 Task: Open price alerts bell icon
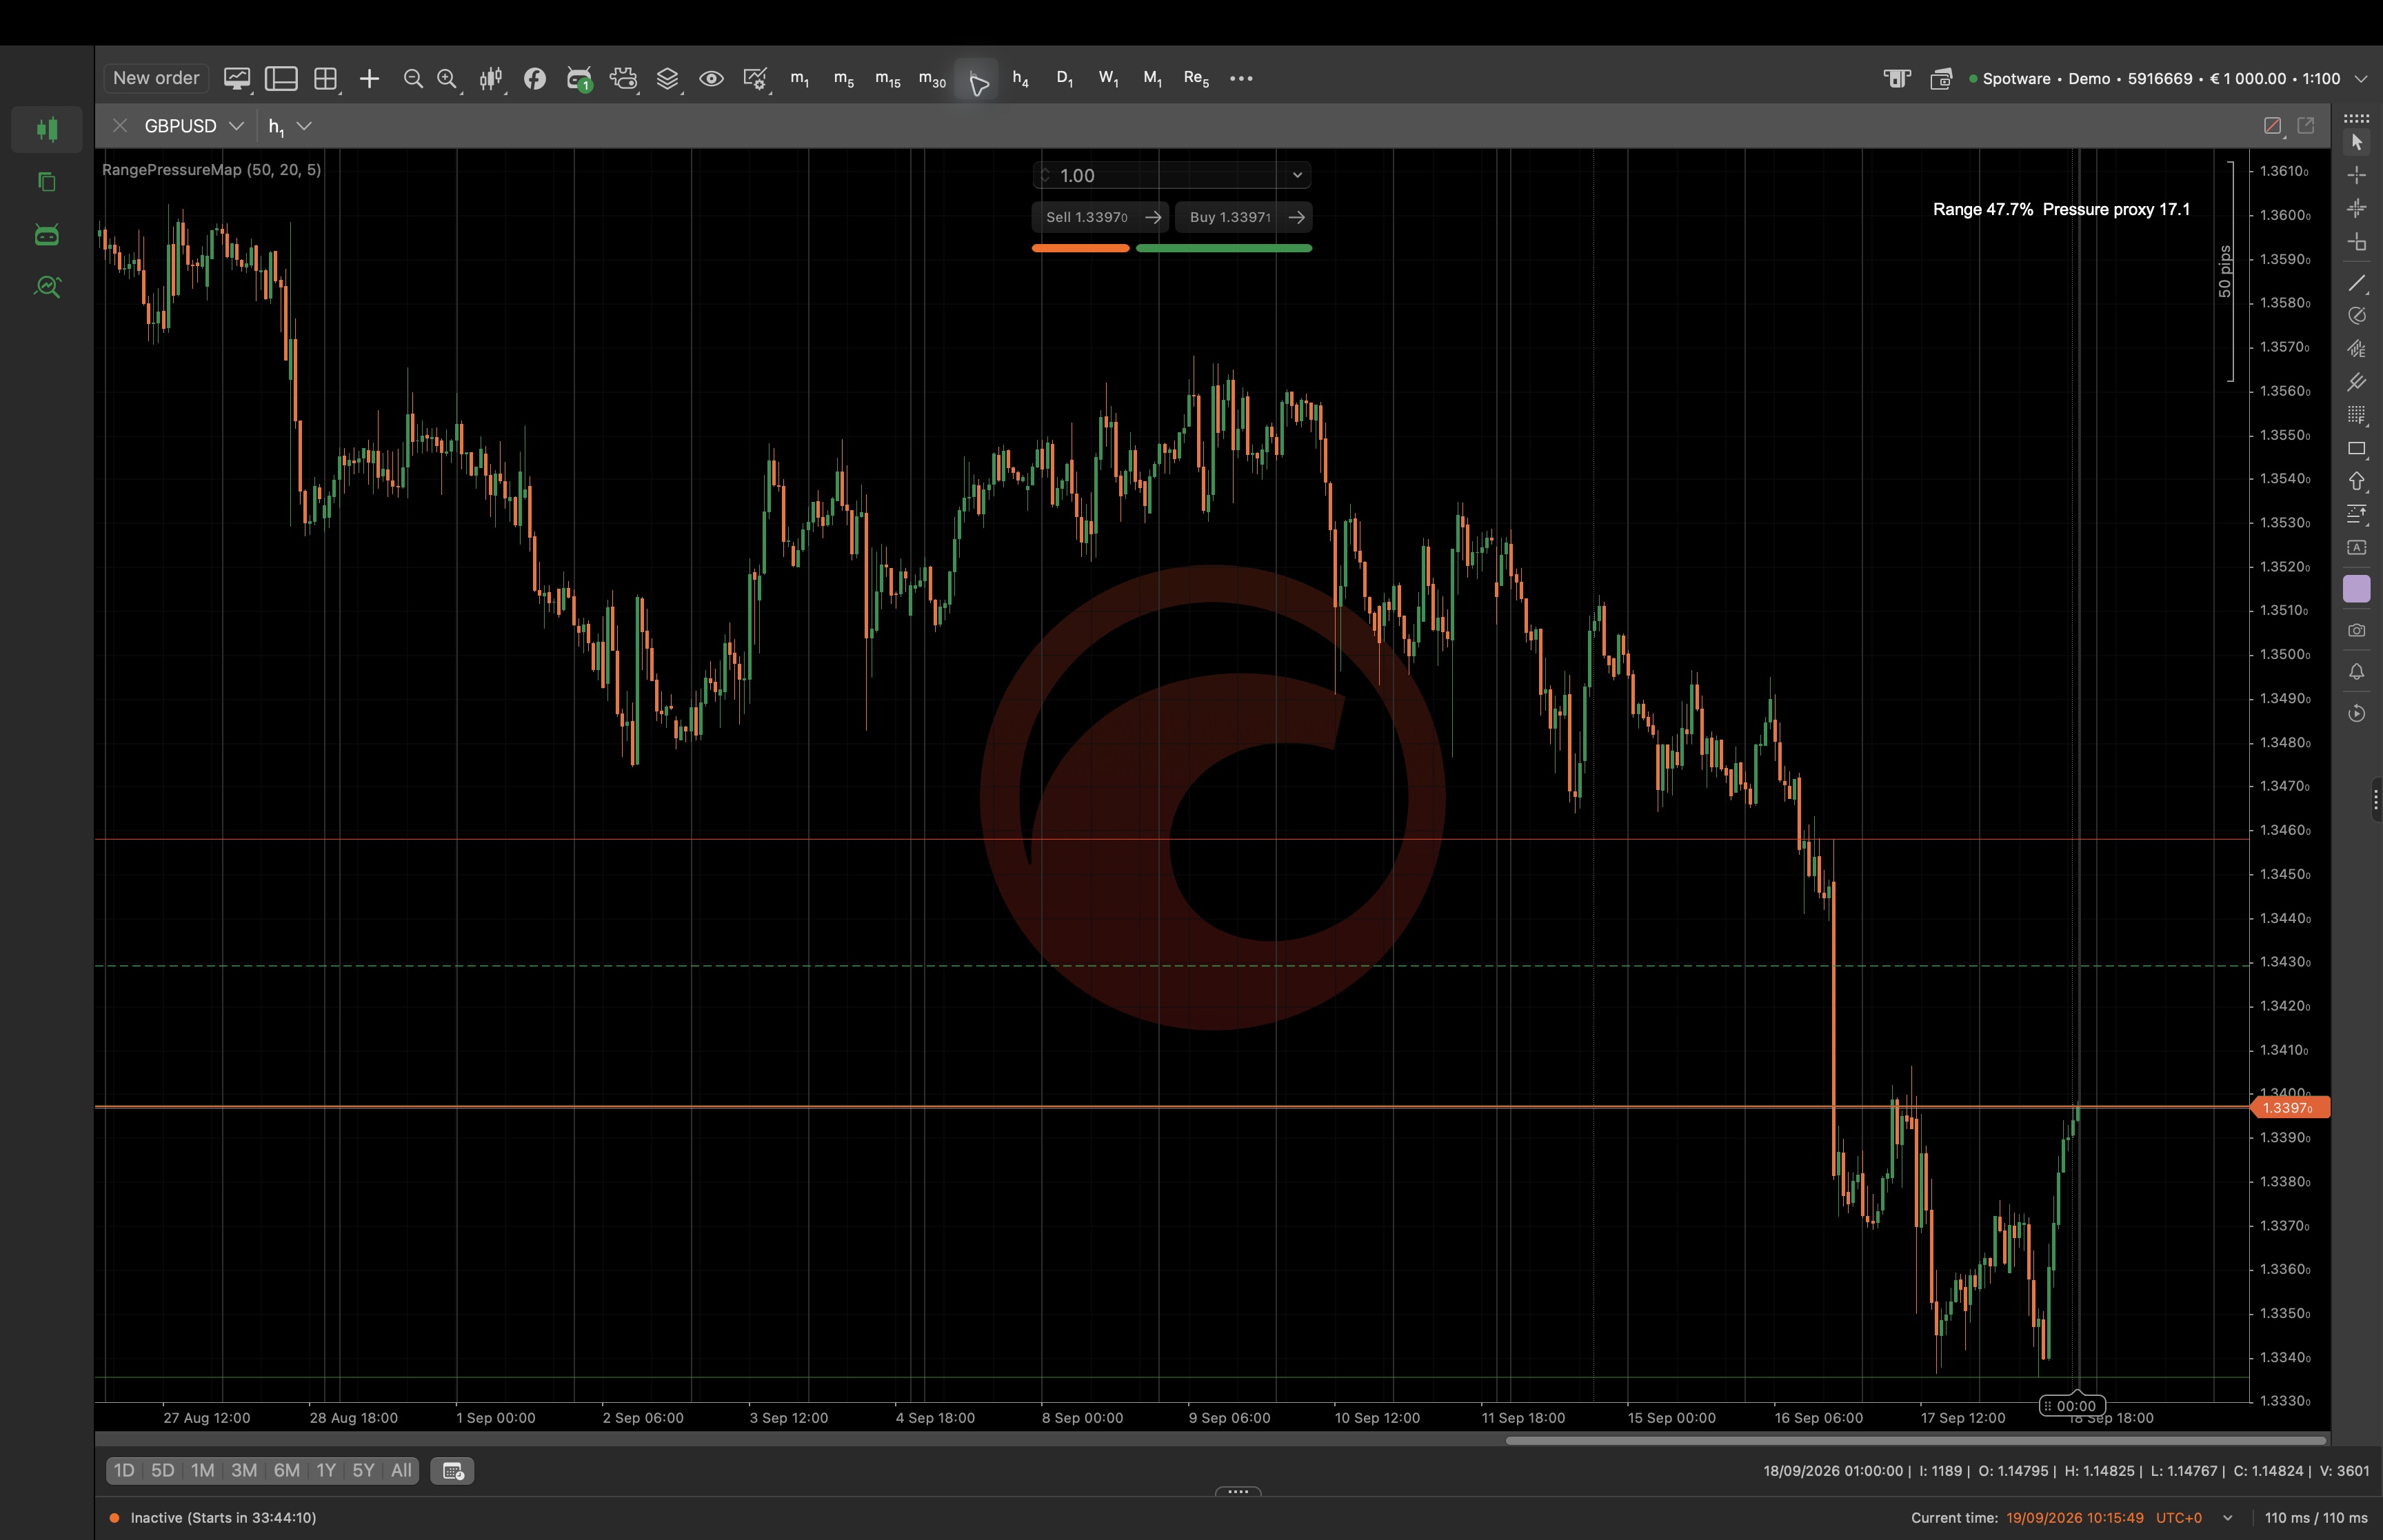pos(2357,671)
